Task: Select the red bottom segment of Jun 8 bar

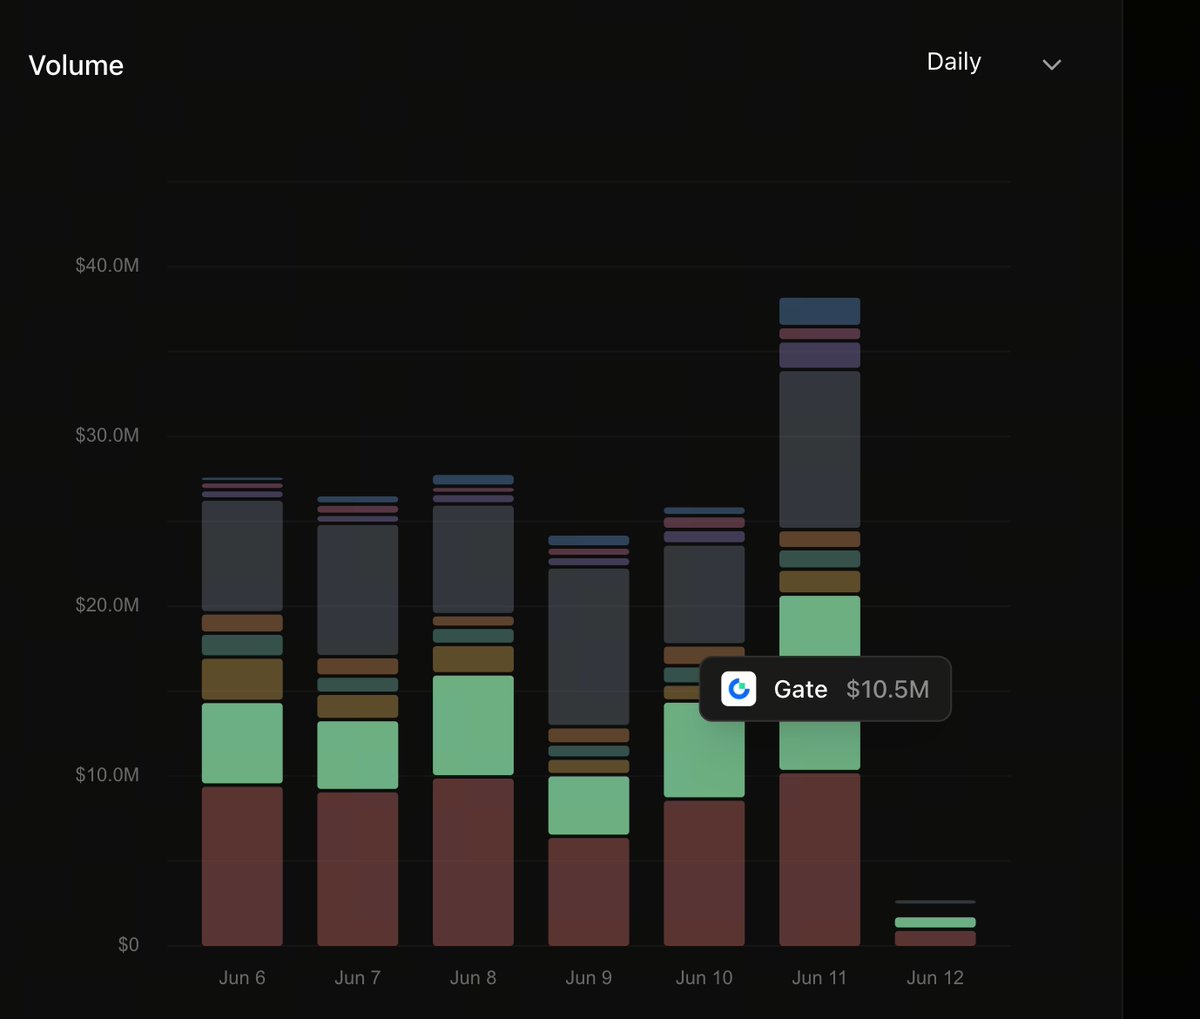Action: coord(473,862)
